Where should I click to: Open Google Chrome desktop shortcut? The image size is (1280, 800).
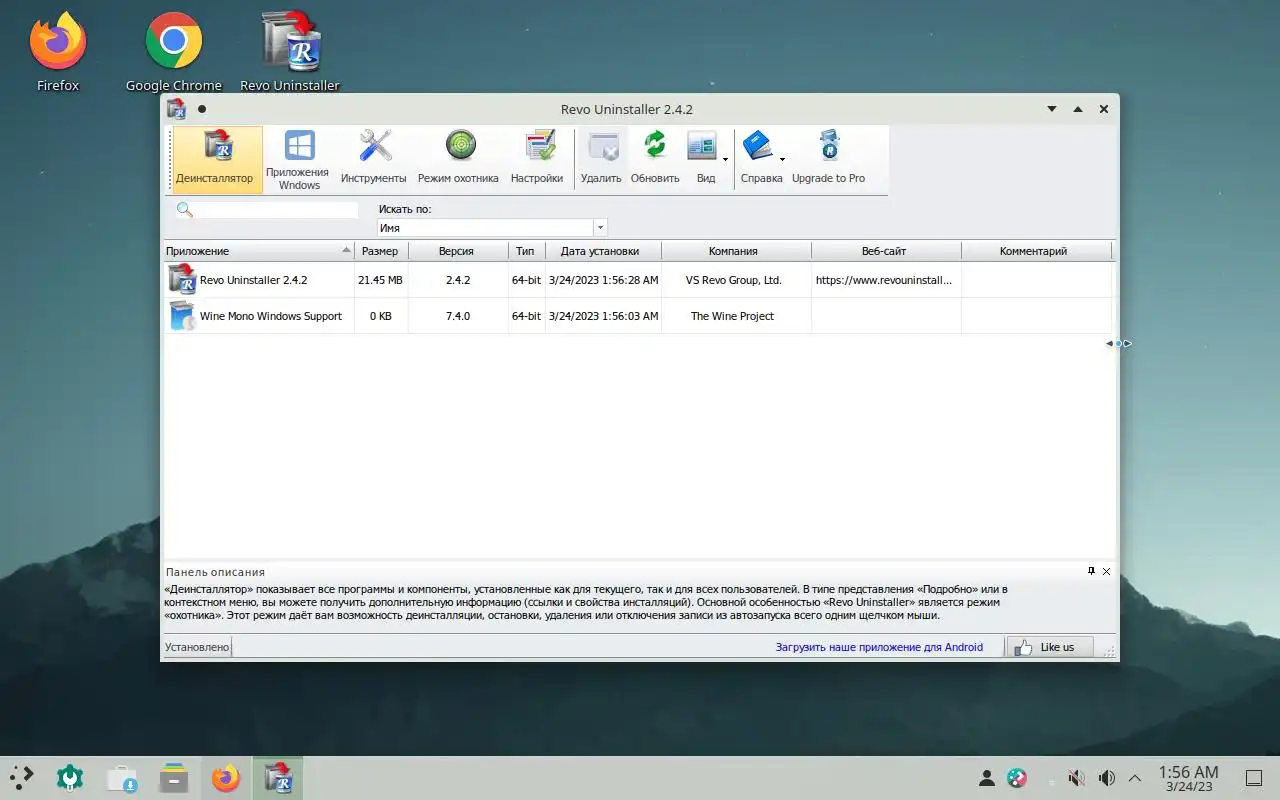(x=174, y=52)
